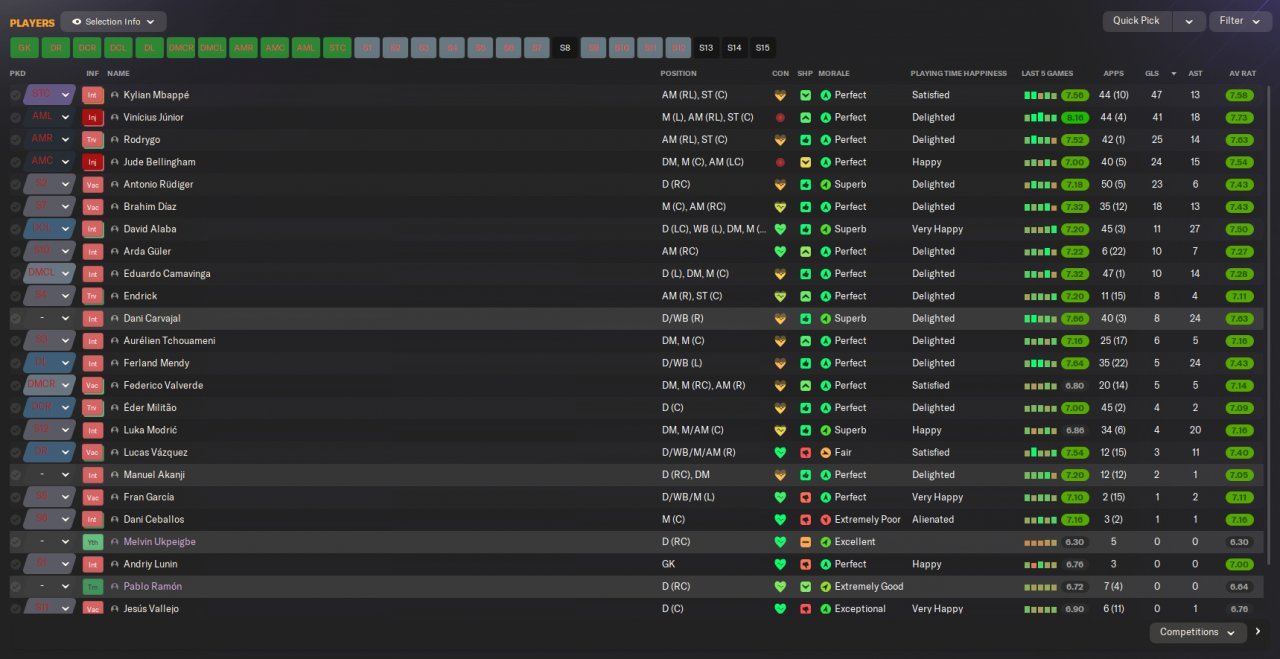Viewport: 1280px width, 659px height.
Task: Toggle pick checkmark for Pablo Ramón
Action: tap(15, 586)
